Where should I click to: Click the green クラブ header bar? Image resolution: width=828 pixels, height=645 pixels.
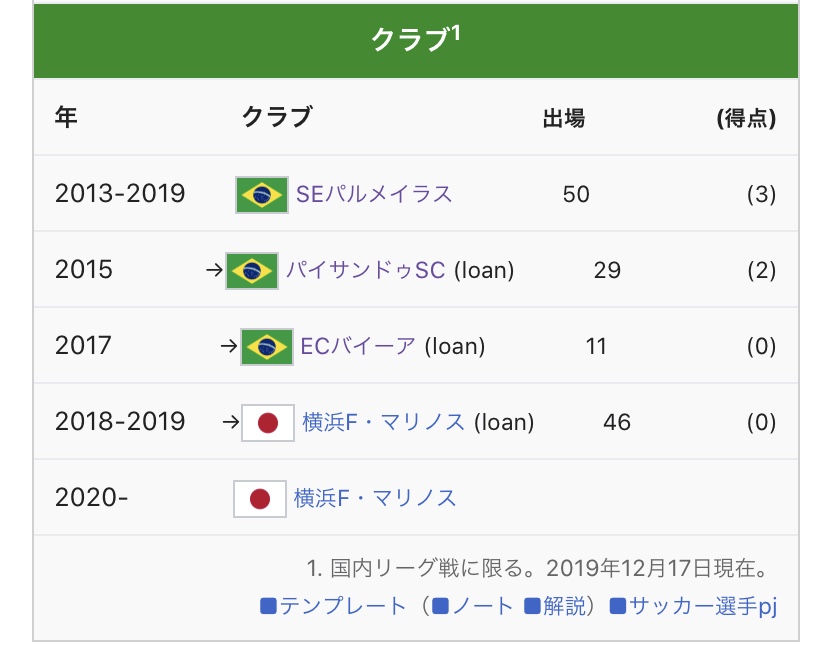point(415,40)
